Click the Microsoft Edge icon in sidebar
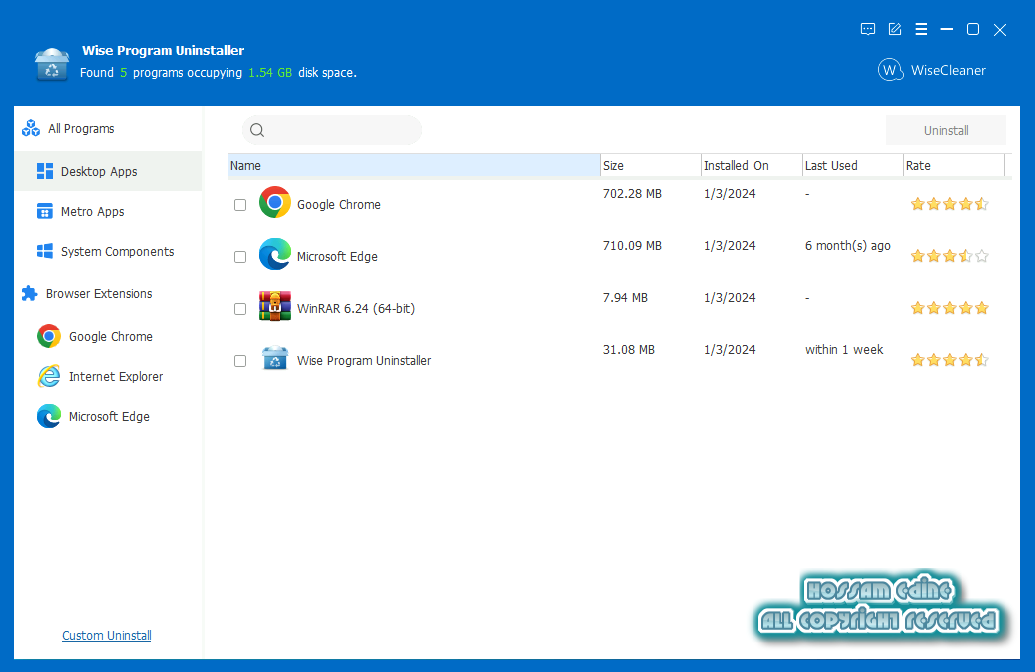Image resolution: width=1035 pixels, height=672 pixels. click(x=49, y=417)
